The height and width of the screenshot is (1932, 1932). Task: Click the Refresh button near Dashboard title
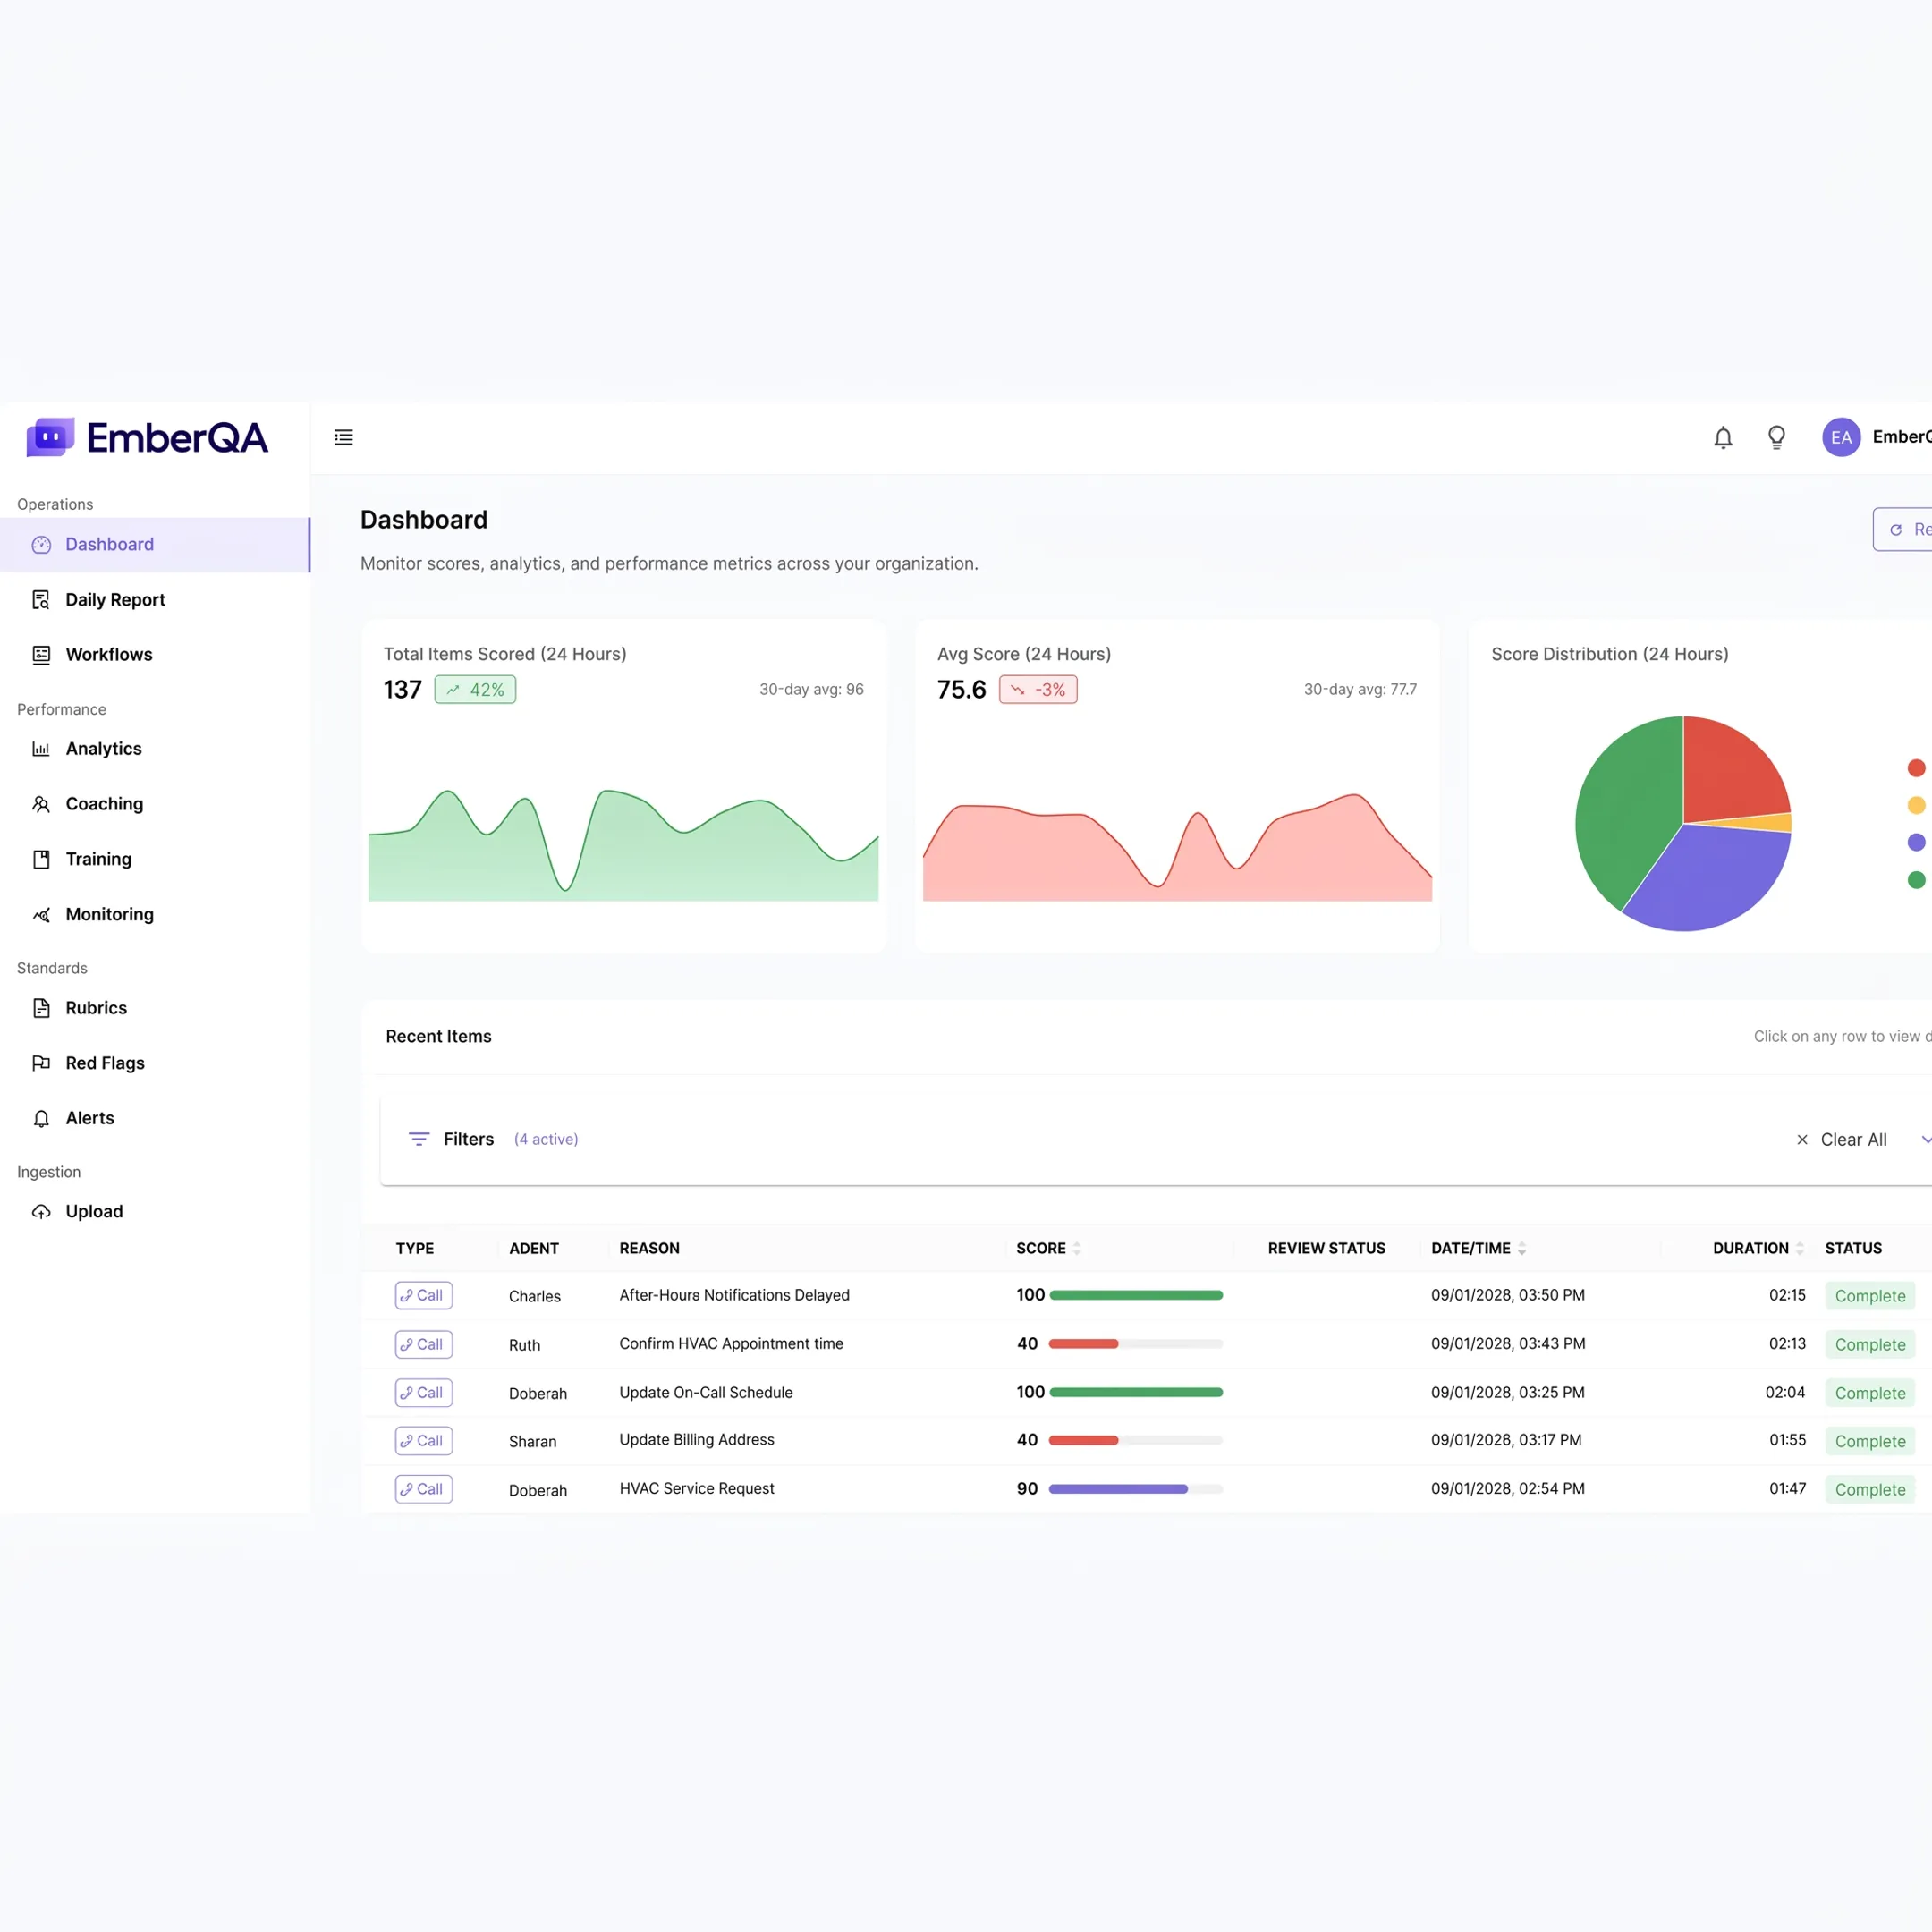coord(1903,529)
